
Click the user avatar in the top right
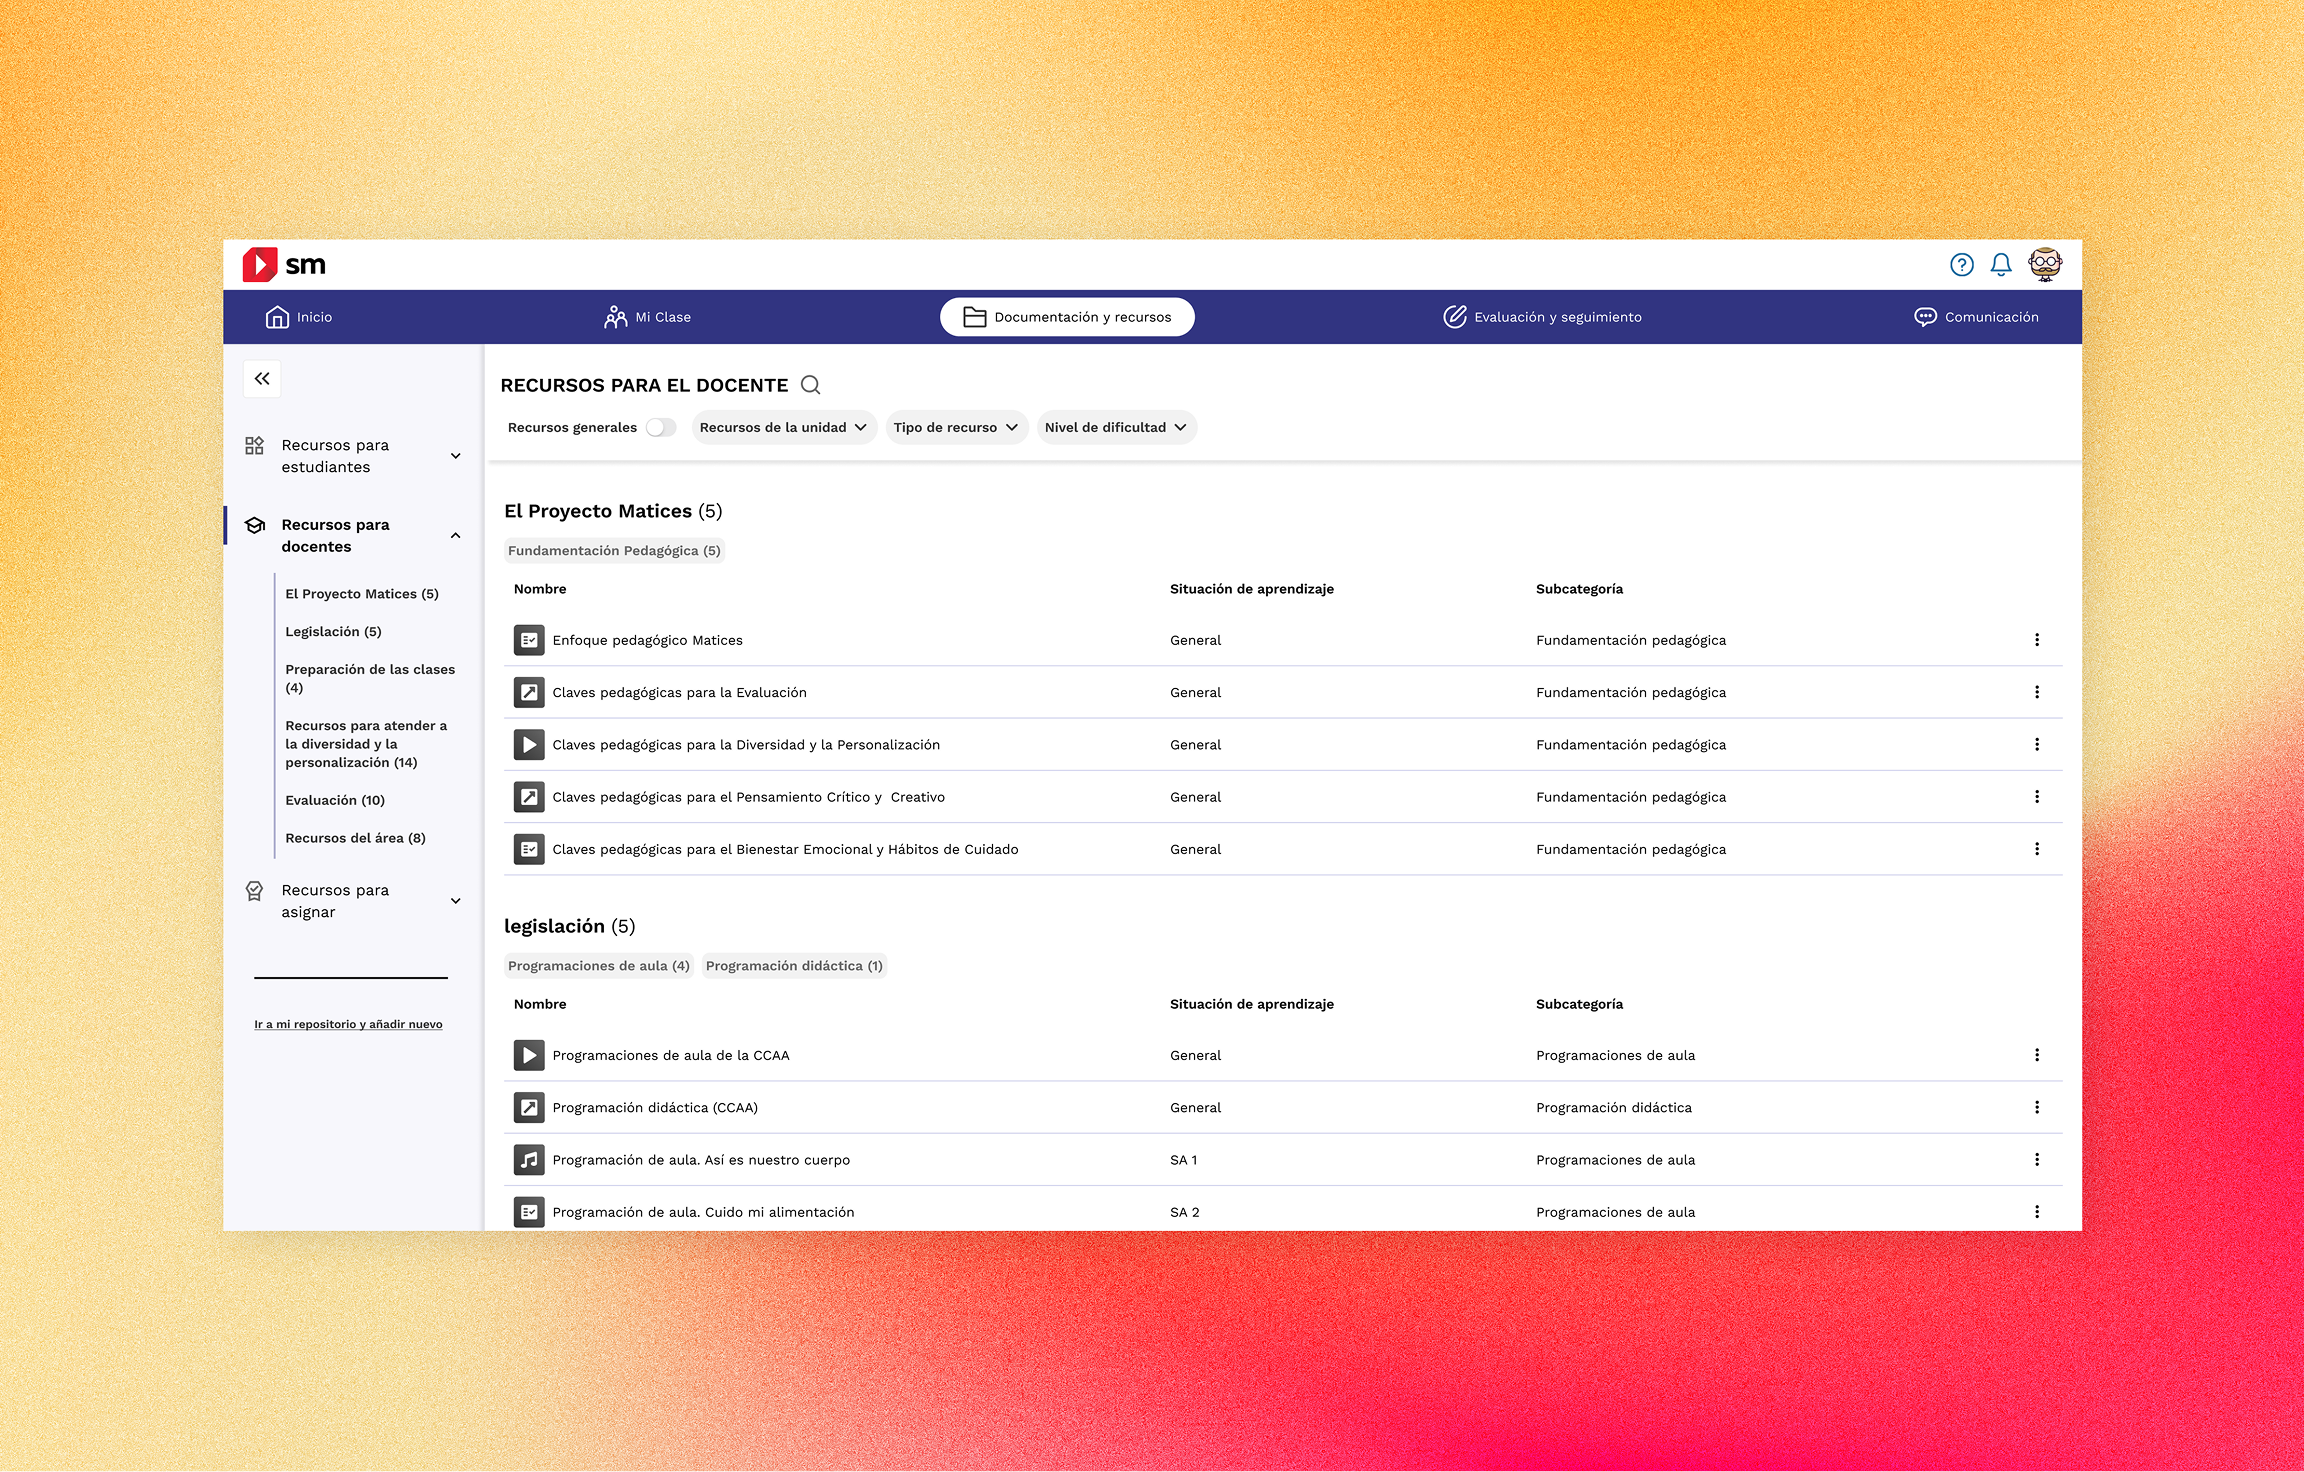point(2045,264)
